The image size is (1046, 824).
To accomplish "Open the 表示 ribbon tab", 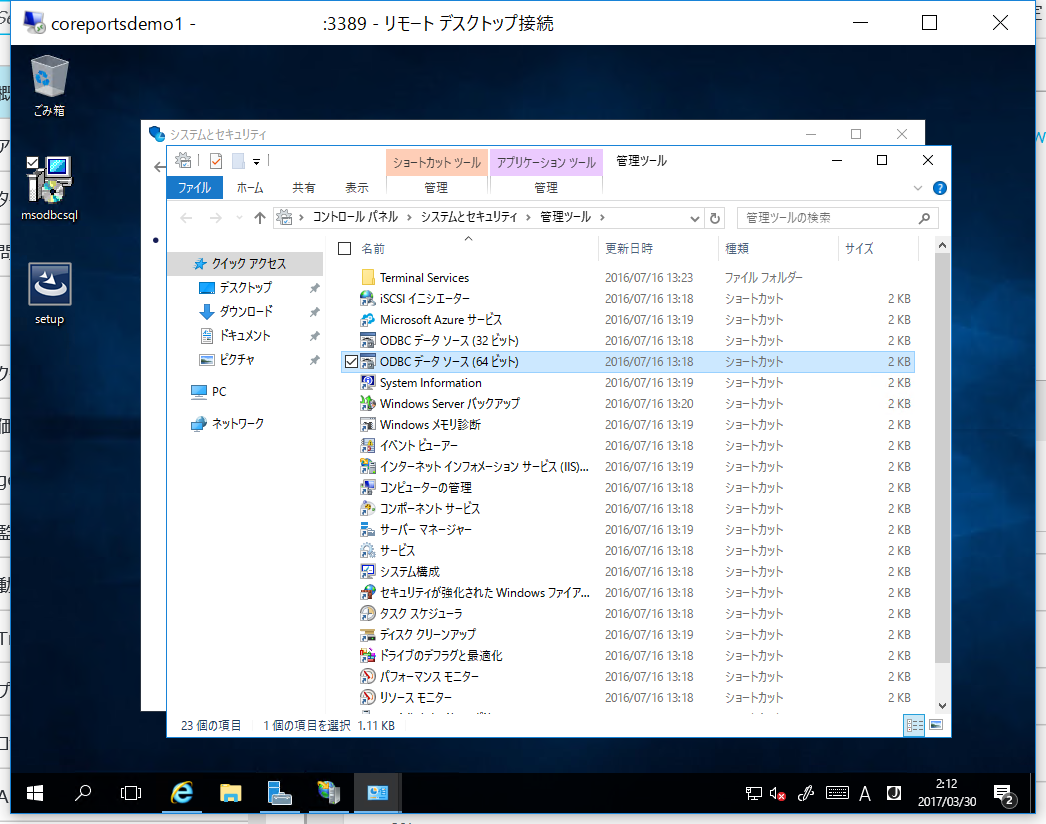I will [357, 187].
